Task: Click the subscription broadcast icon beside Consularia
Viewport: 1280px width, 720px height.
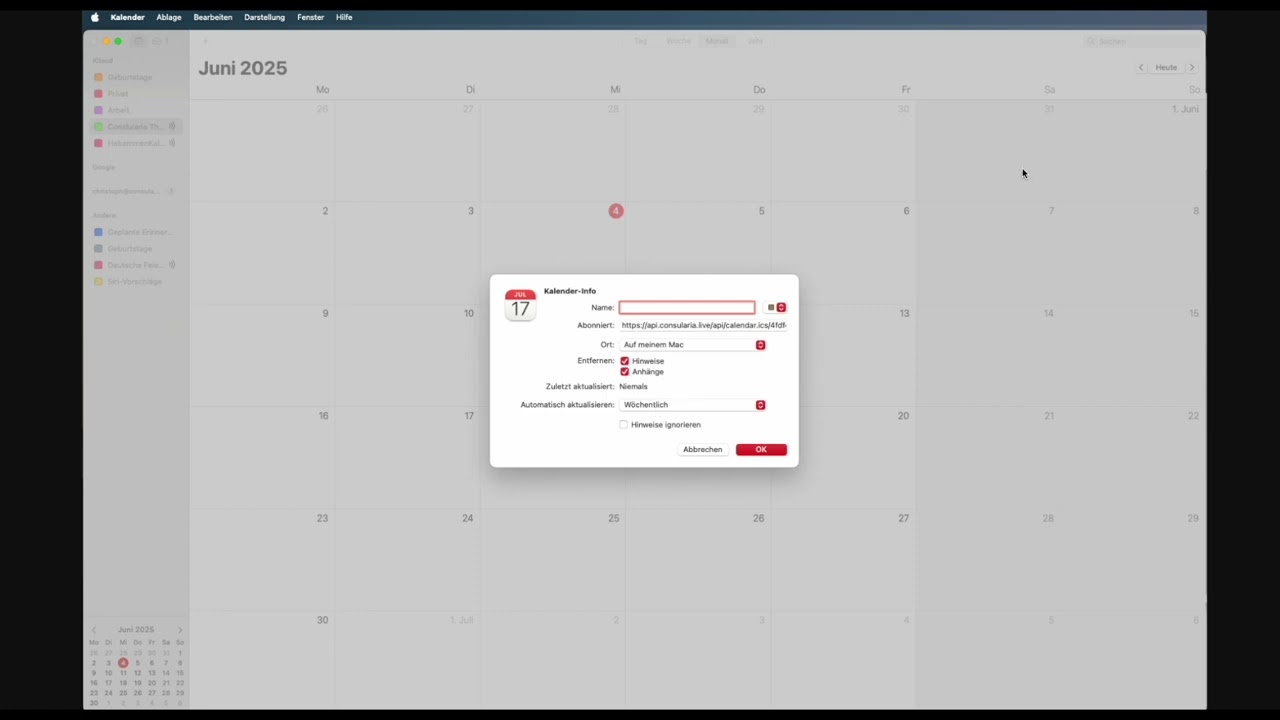Action: tap(172, 127)
